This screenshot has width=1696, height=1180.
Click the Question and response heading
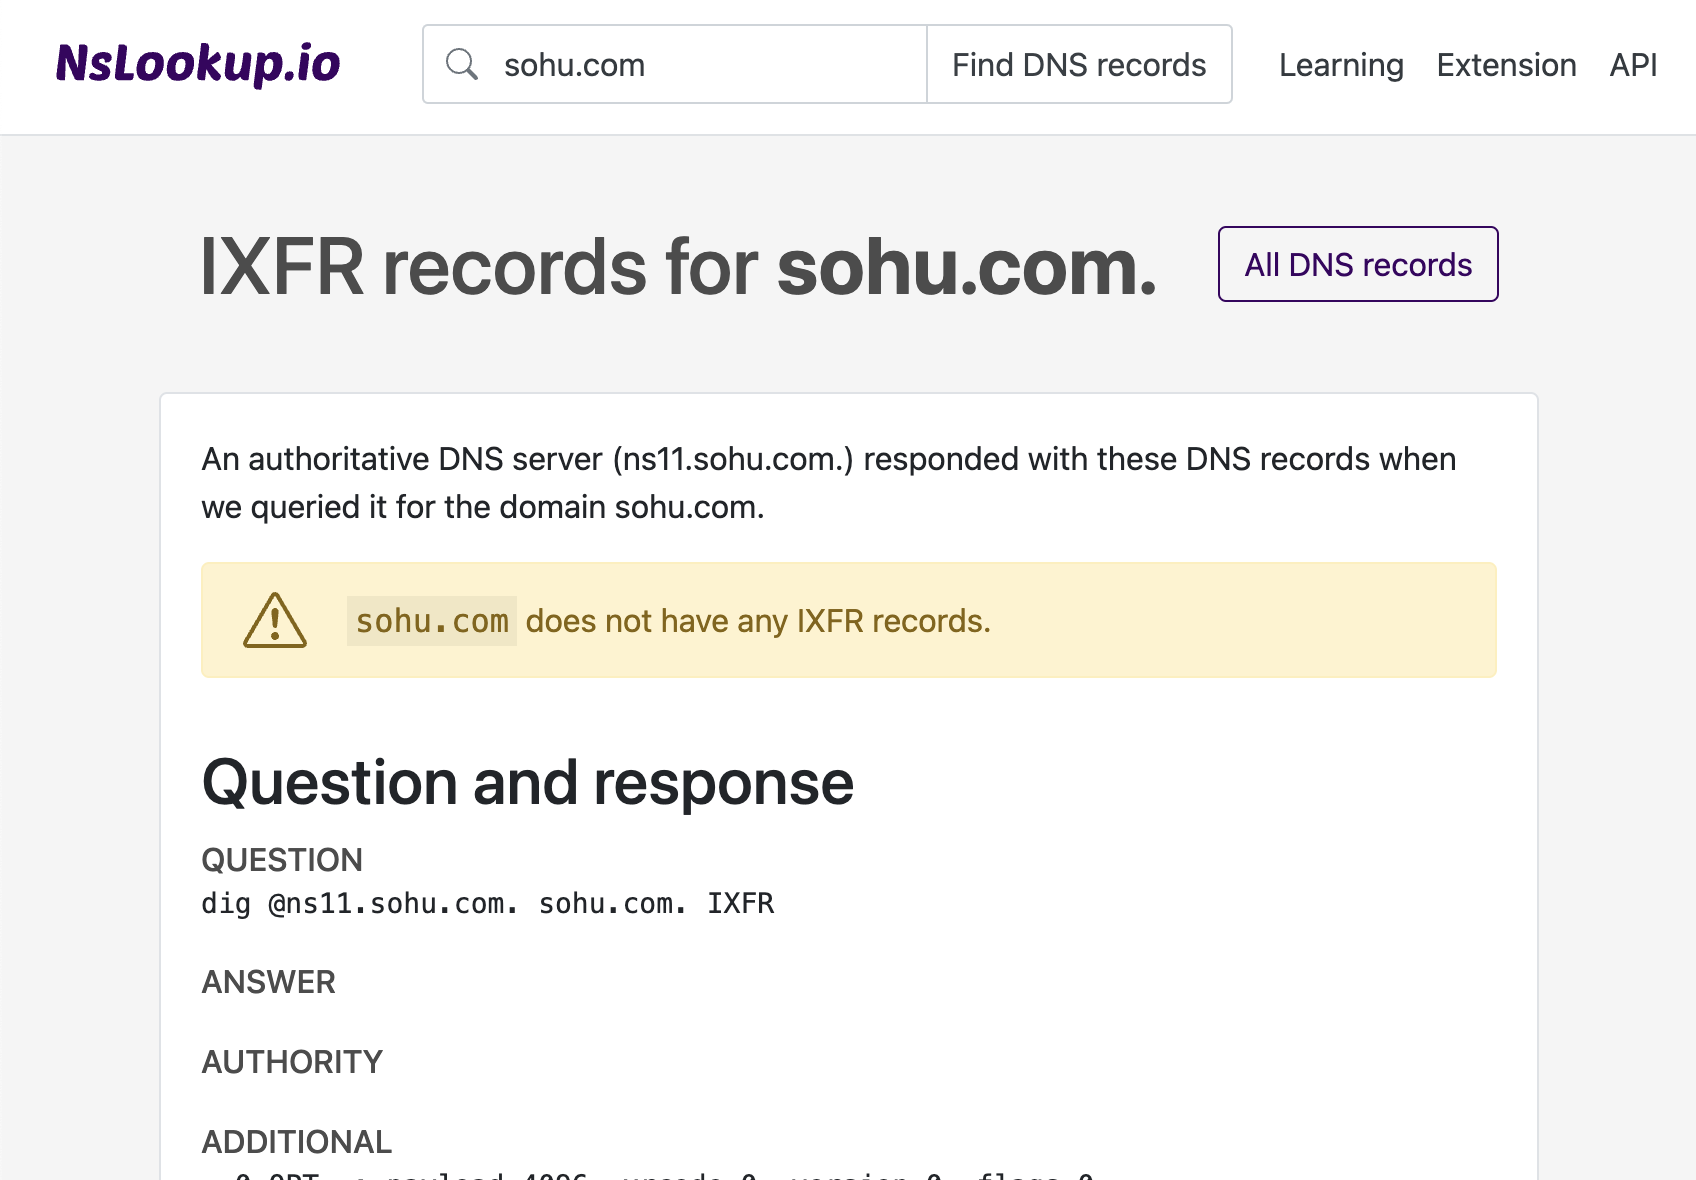click(527, 783)
